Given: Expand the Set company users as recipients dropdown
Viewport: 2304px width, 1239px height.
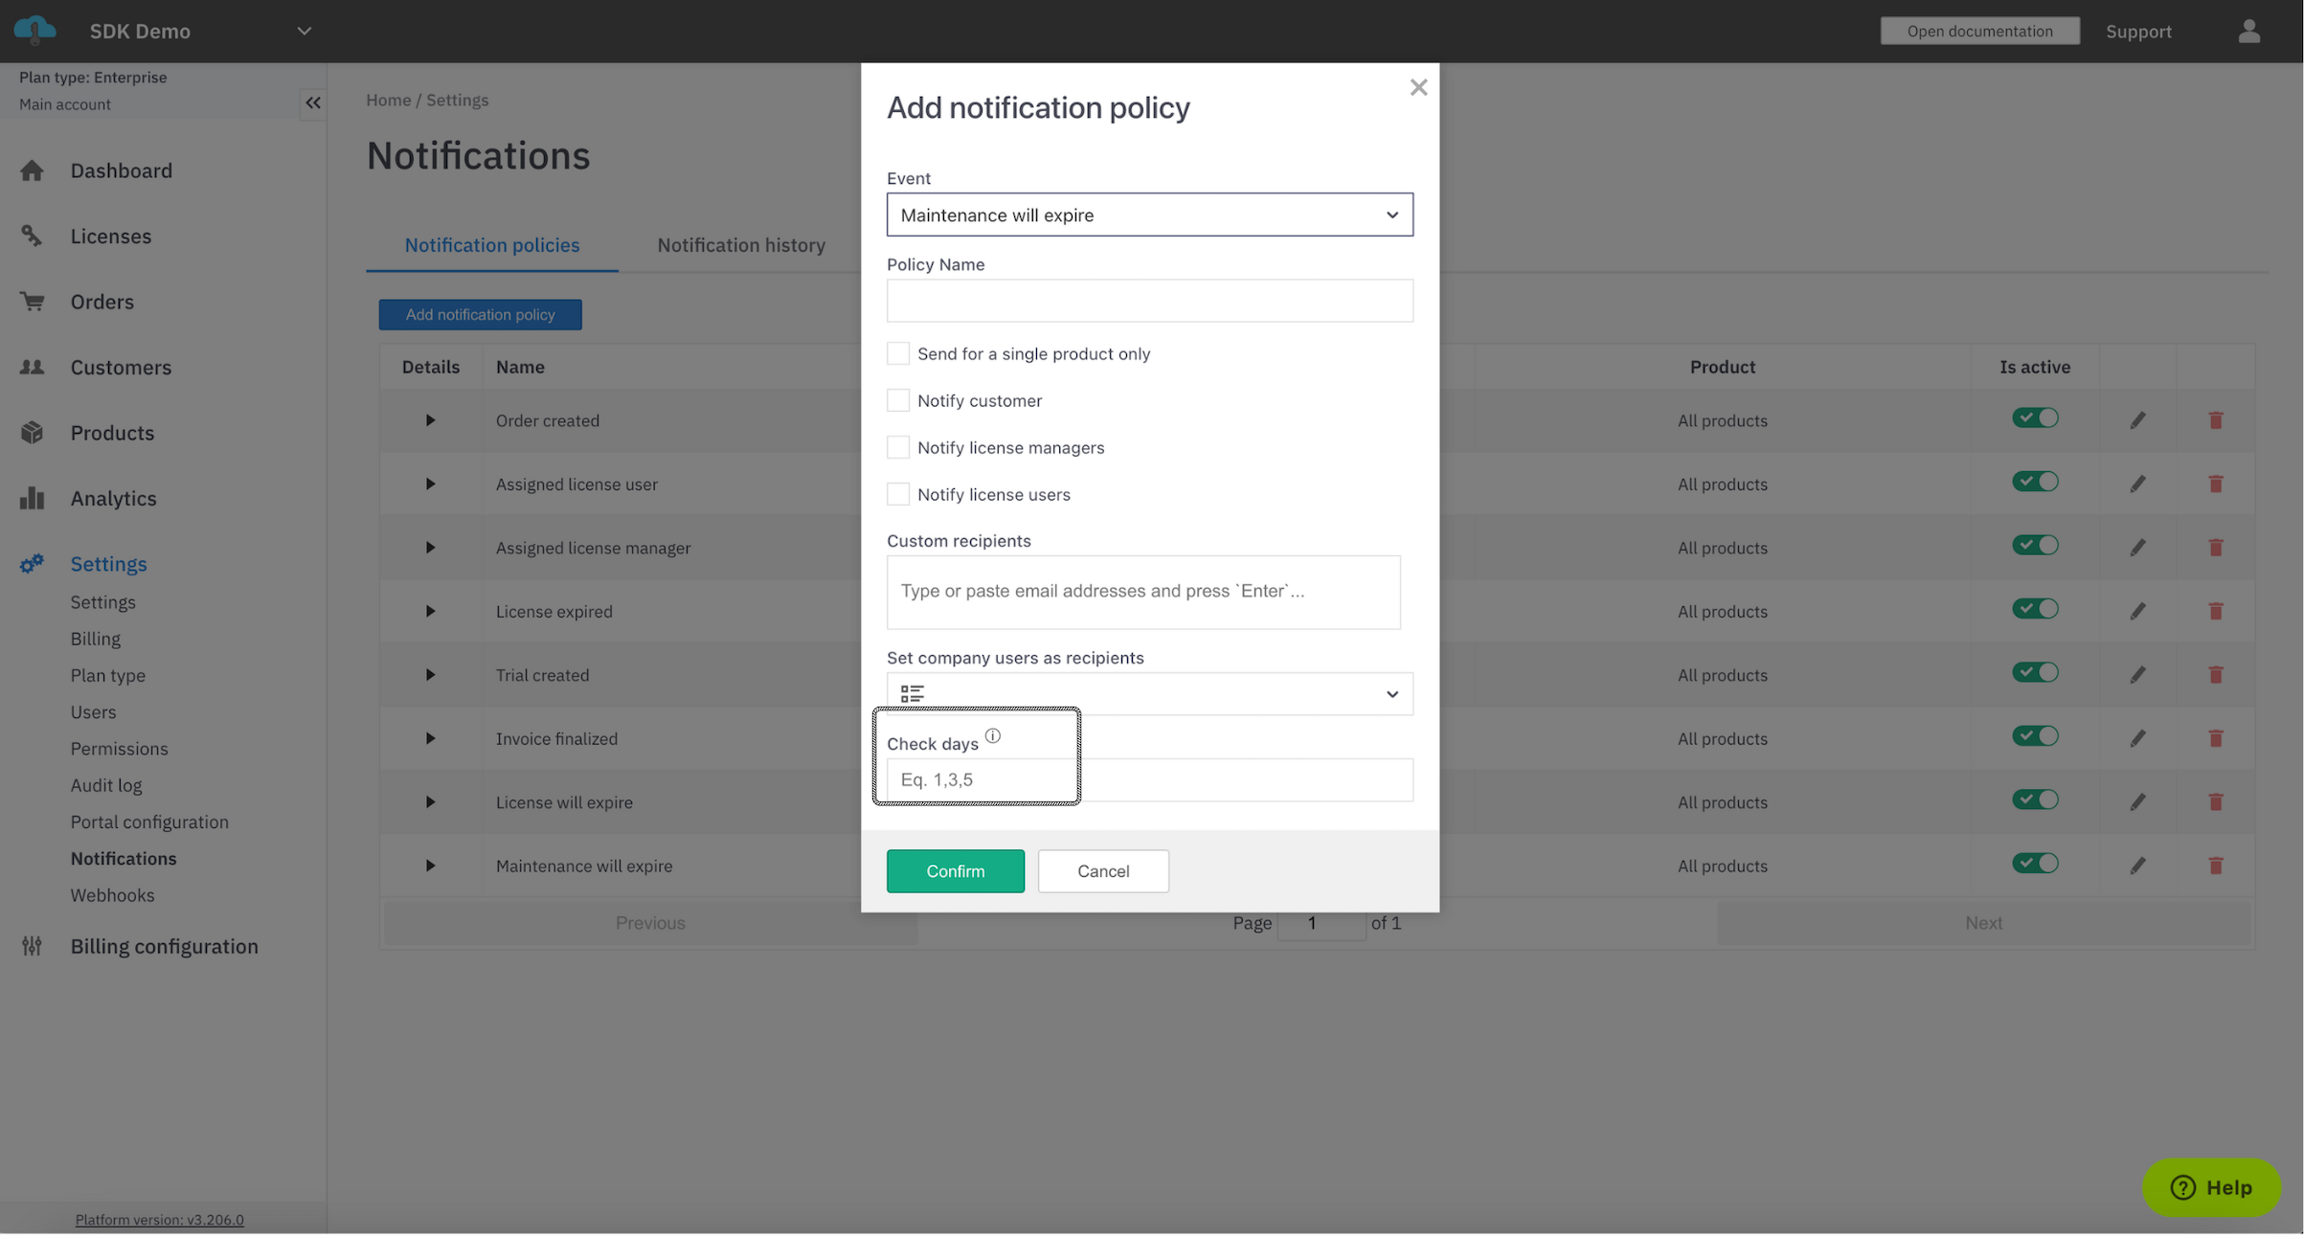Looking at the screenshot, I should [x=1149, y=694].
